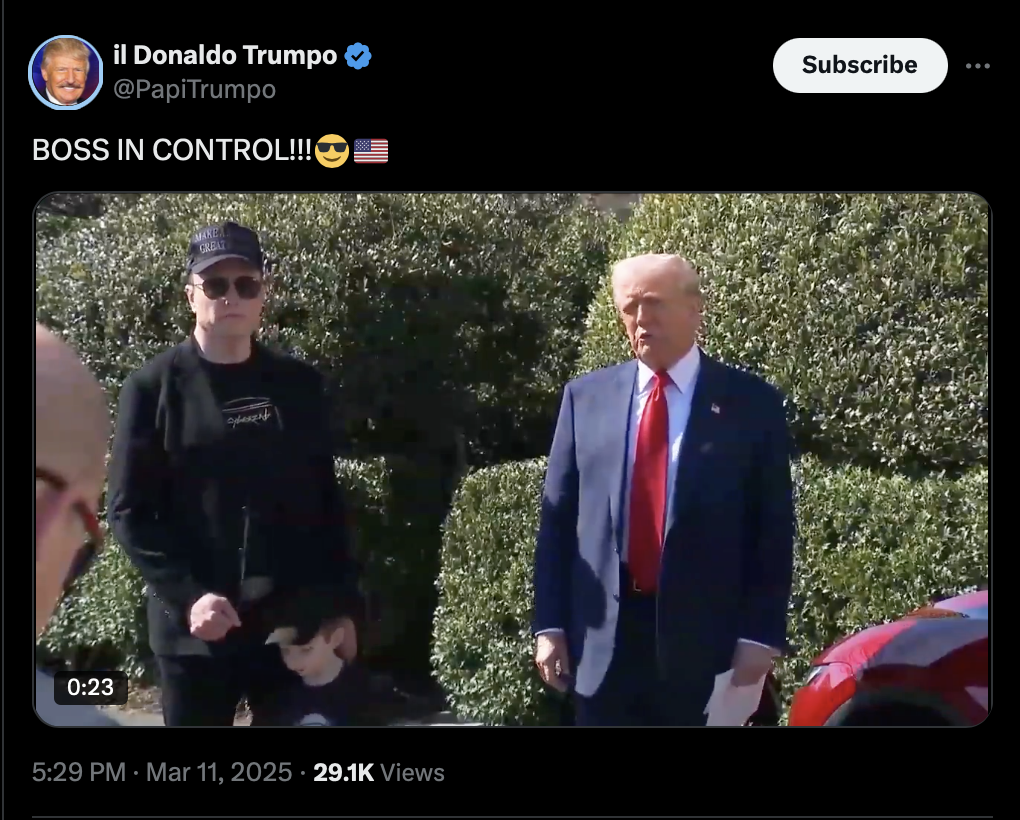The width and height of the screenshot is (1020, 820).
Task: Click the sunglasses face emoji in tweet
Action: pos(332,151)
